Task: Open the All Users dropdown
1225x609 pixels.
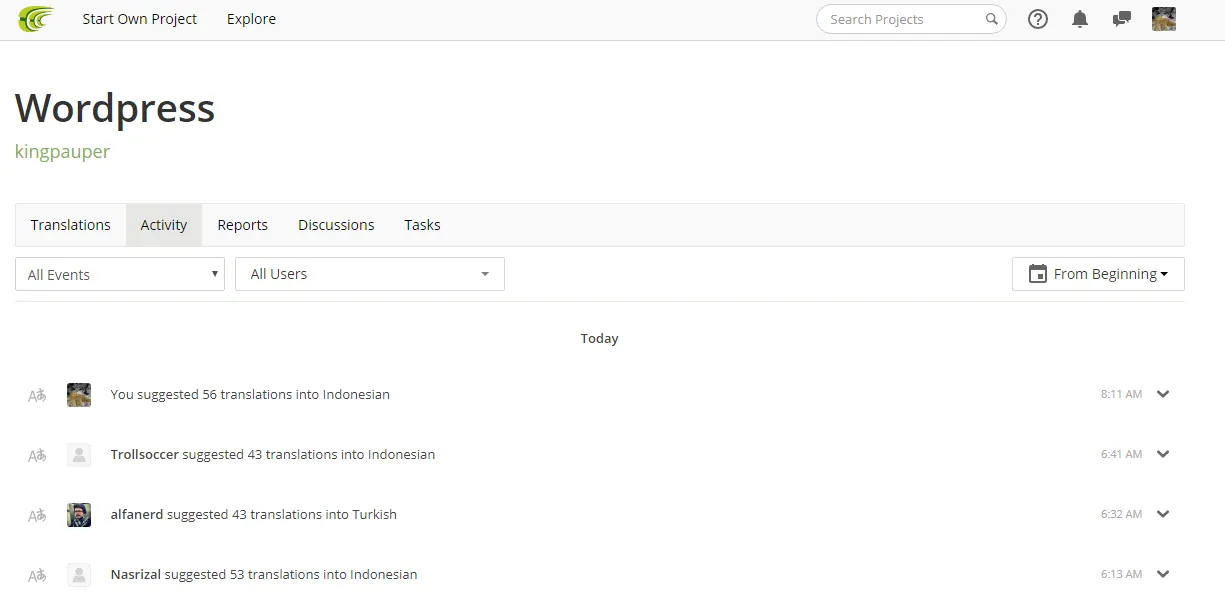Action: coord(370,274)
